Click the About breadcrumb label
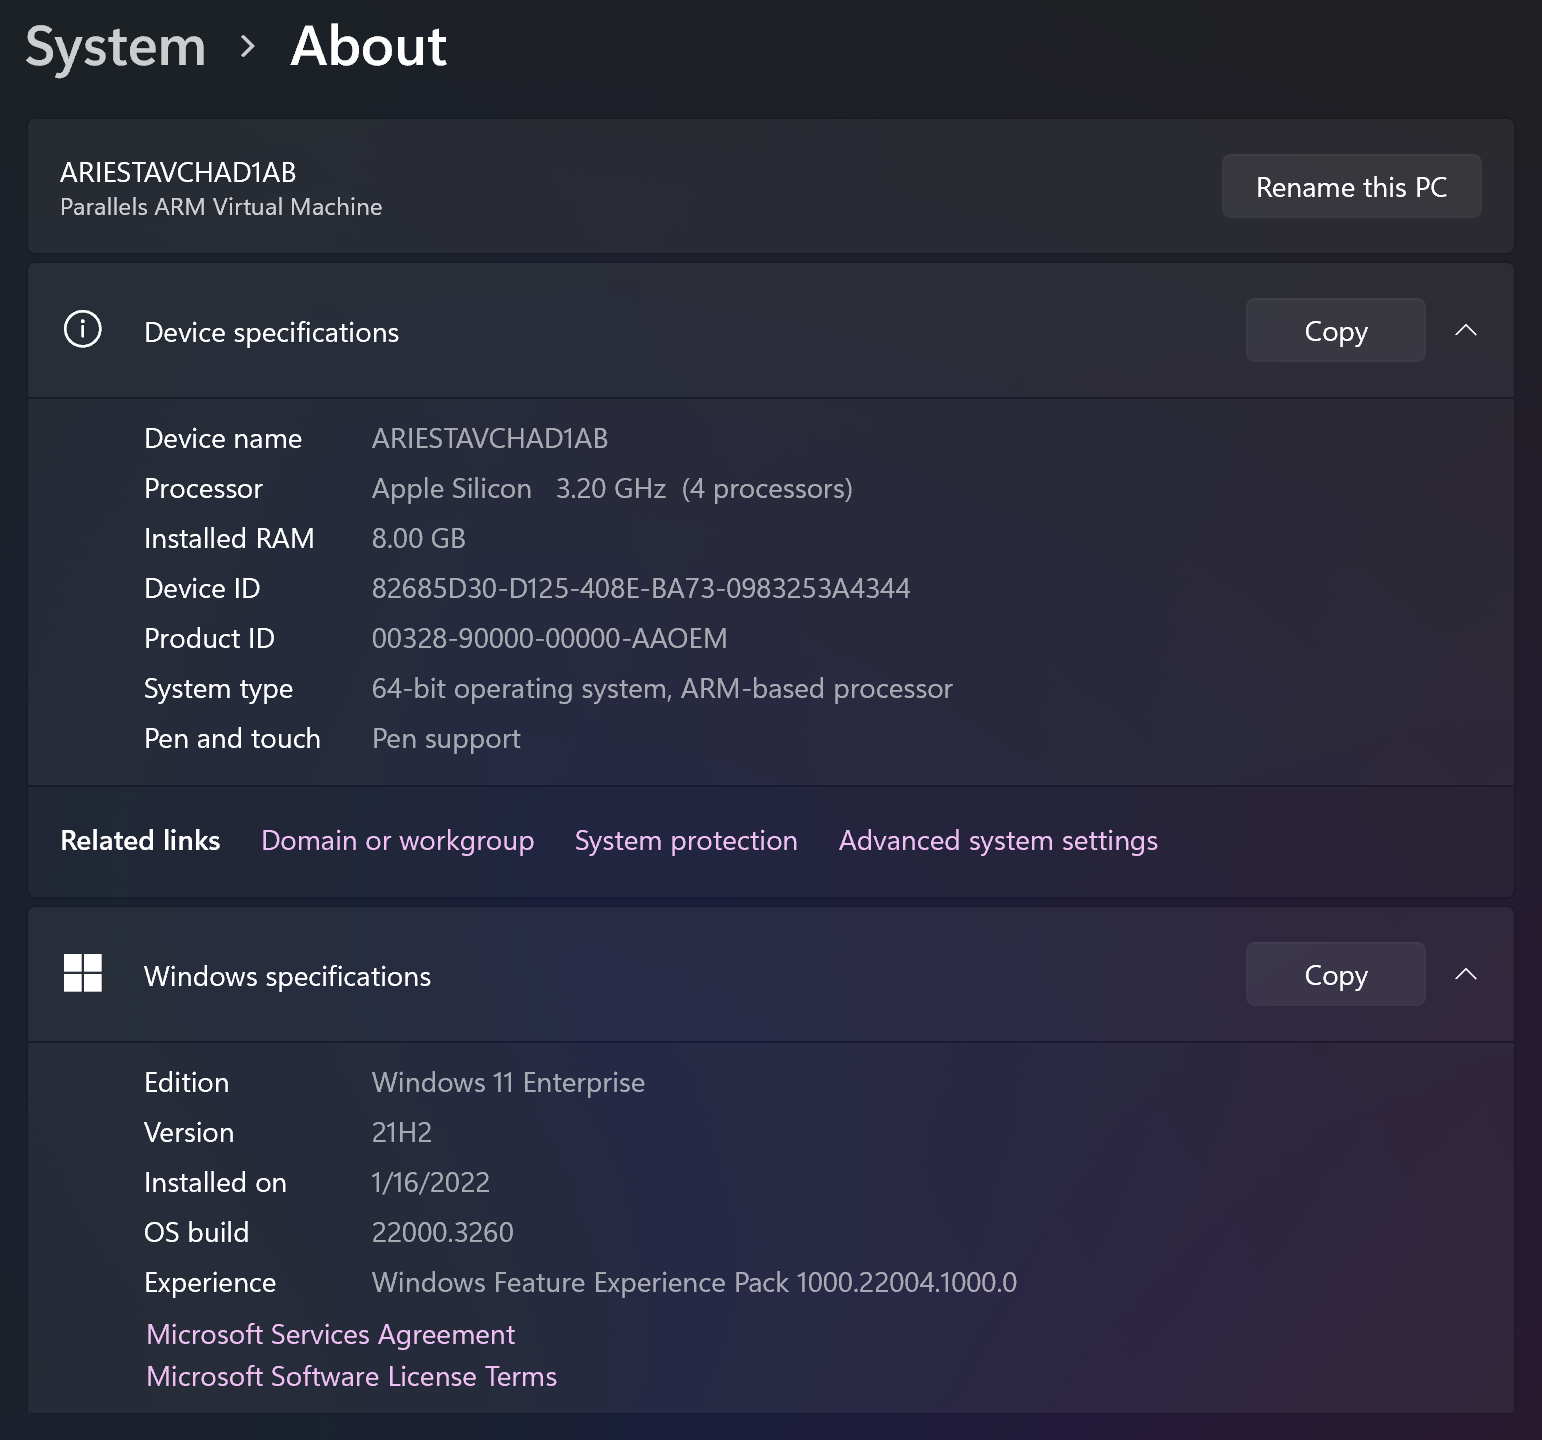This screenshot has width=1542, height=1440. coord(367,46)
